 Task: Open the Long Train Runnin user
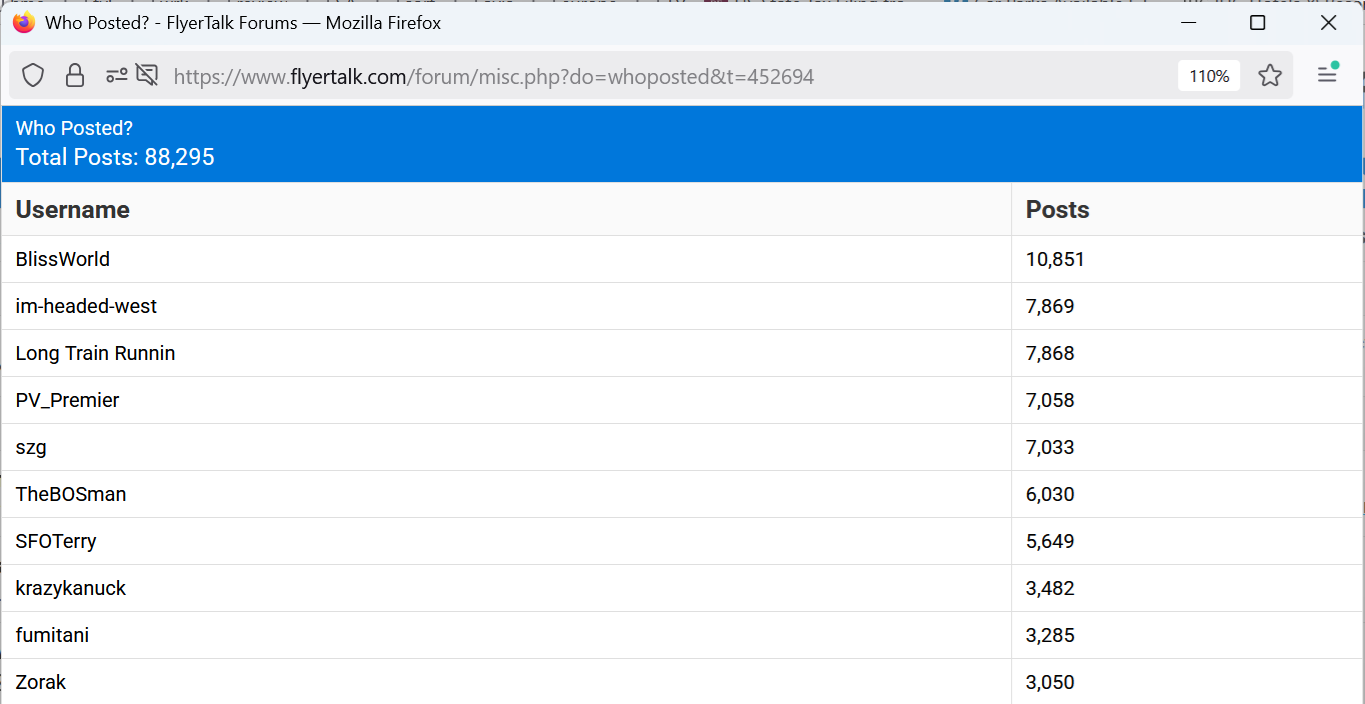[96, 353]
